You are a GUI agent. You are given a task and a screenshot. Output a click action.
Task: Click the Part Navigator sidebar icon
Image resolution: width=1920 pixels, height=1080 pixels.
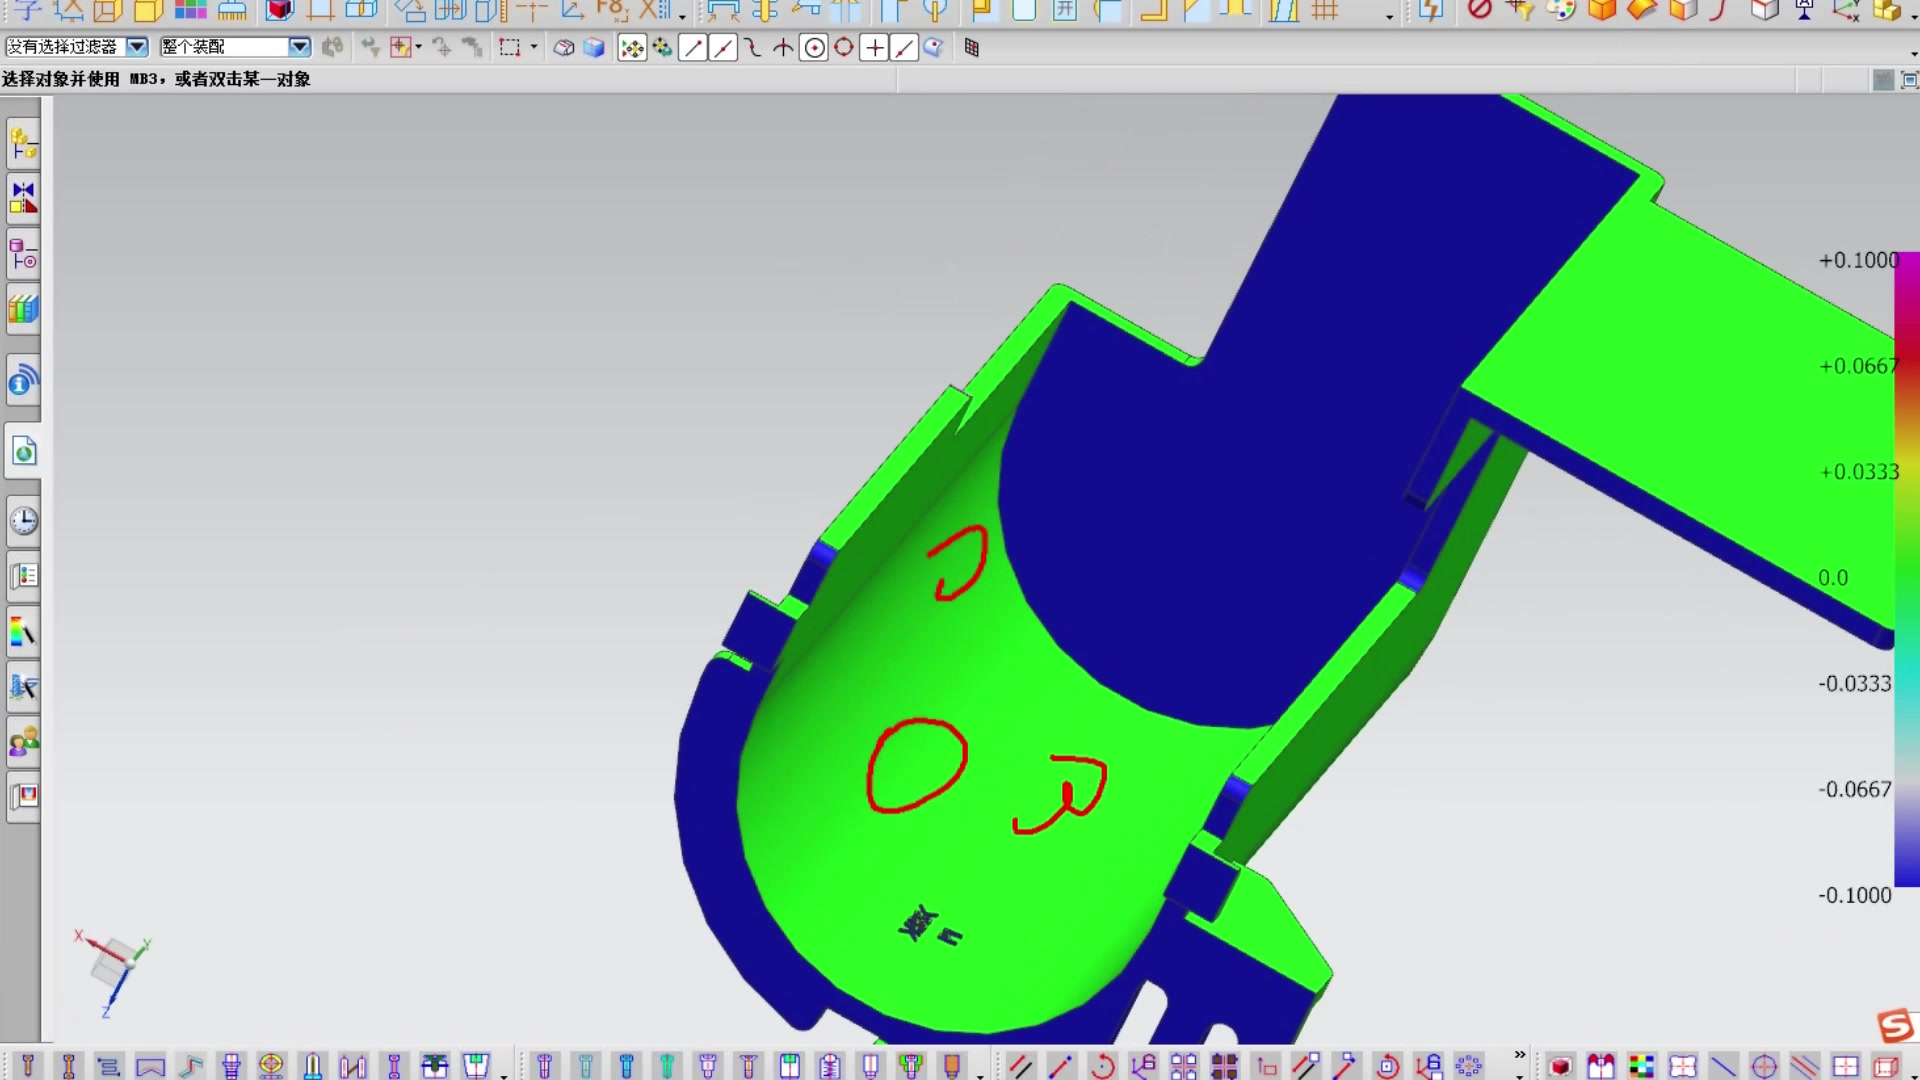coord(24,256)
